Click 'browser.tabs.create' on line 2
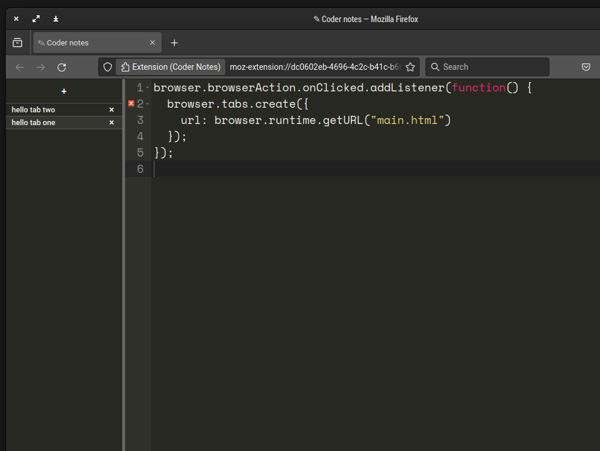This screenshot has height=451, width=600. pyautogui.click(x=231, y=104)
